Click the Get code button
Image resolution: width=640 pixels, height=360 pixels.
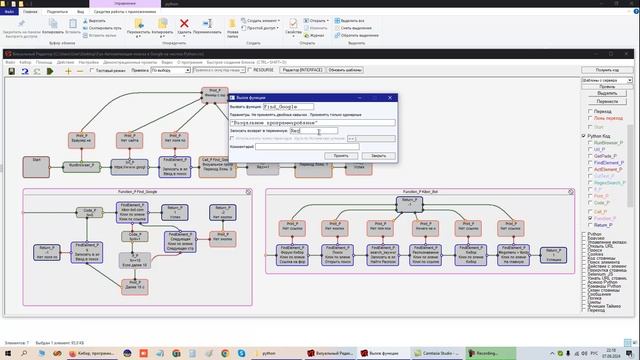[607, 70]
